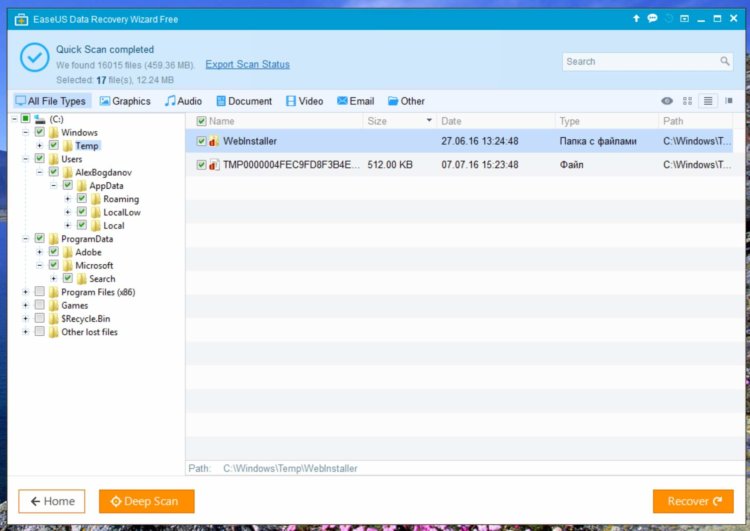Viewport: 750px width, 531px height.
Task: Open the Export Scan Status link
Action: [x=247, y=64]
